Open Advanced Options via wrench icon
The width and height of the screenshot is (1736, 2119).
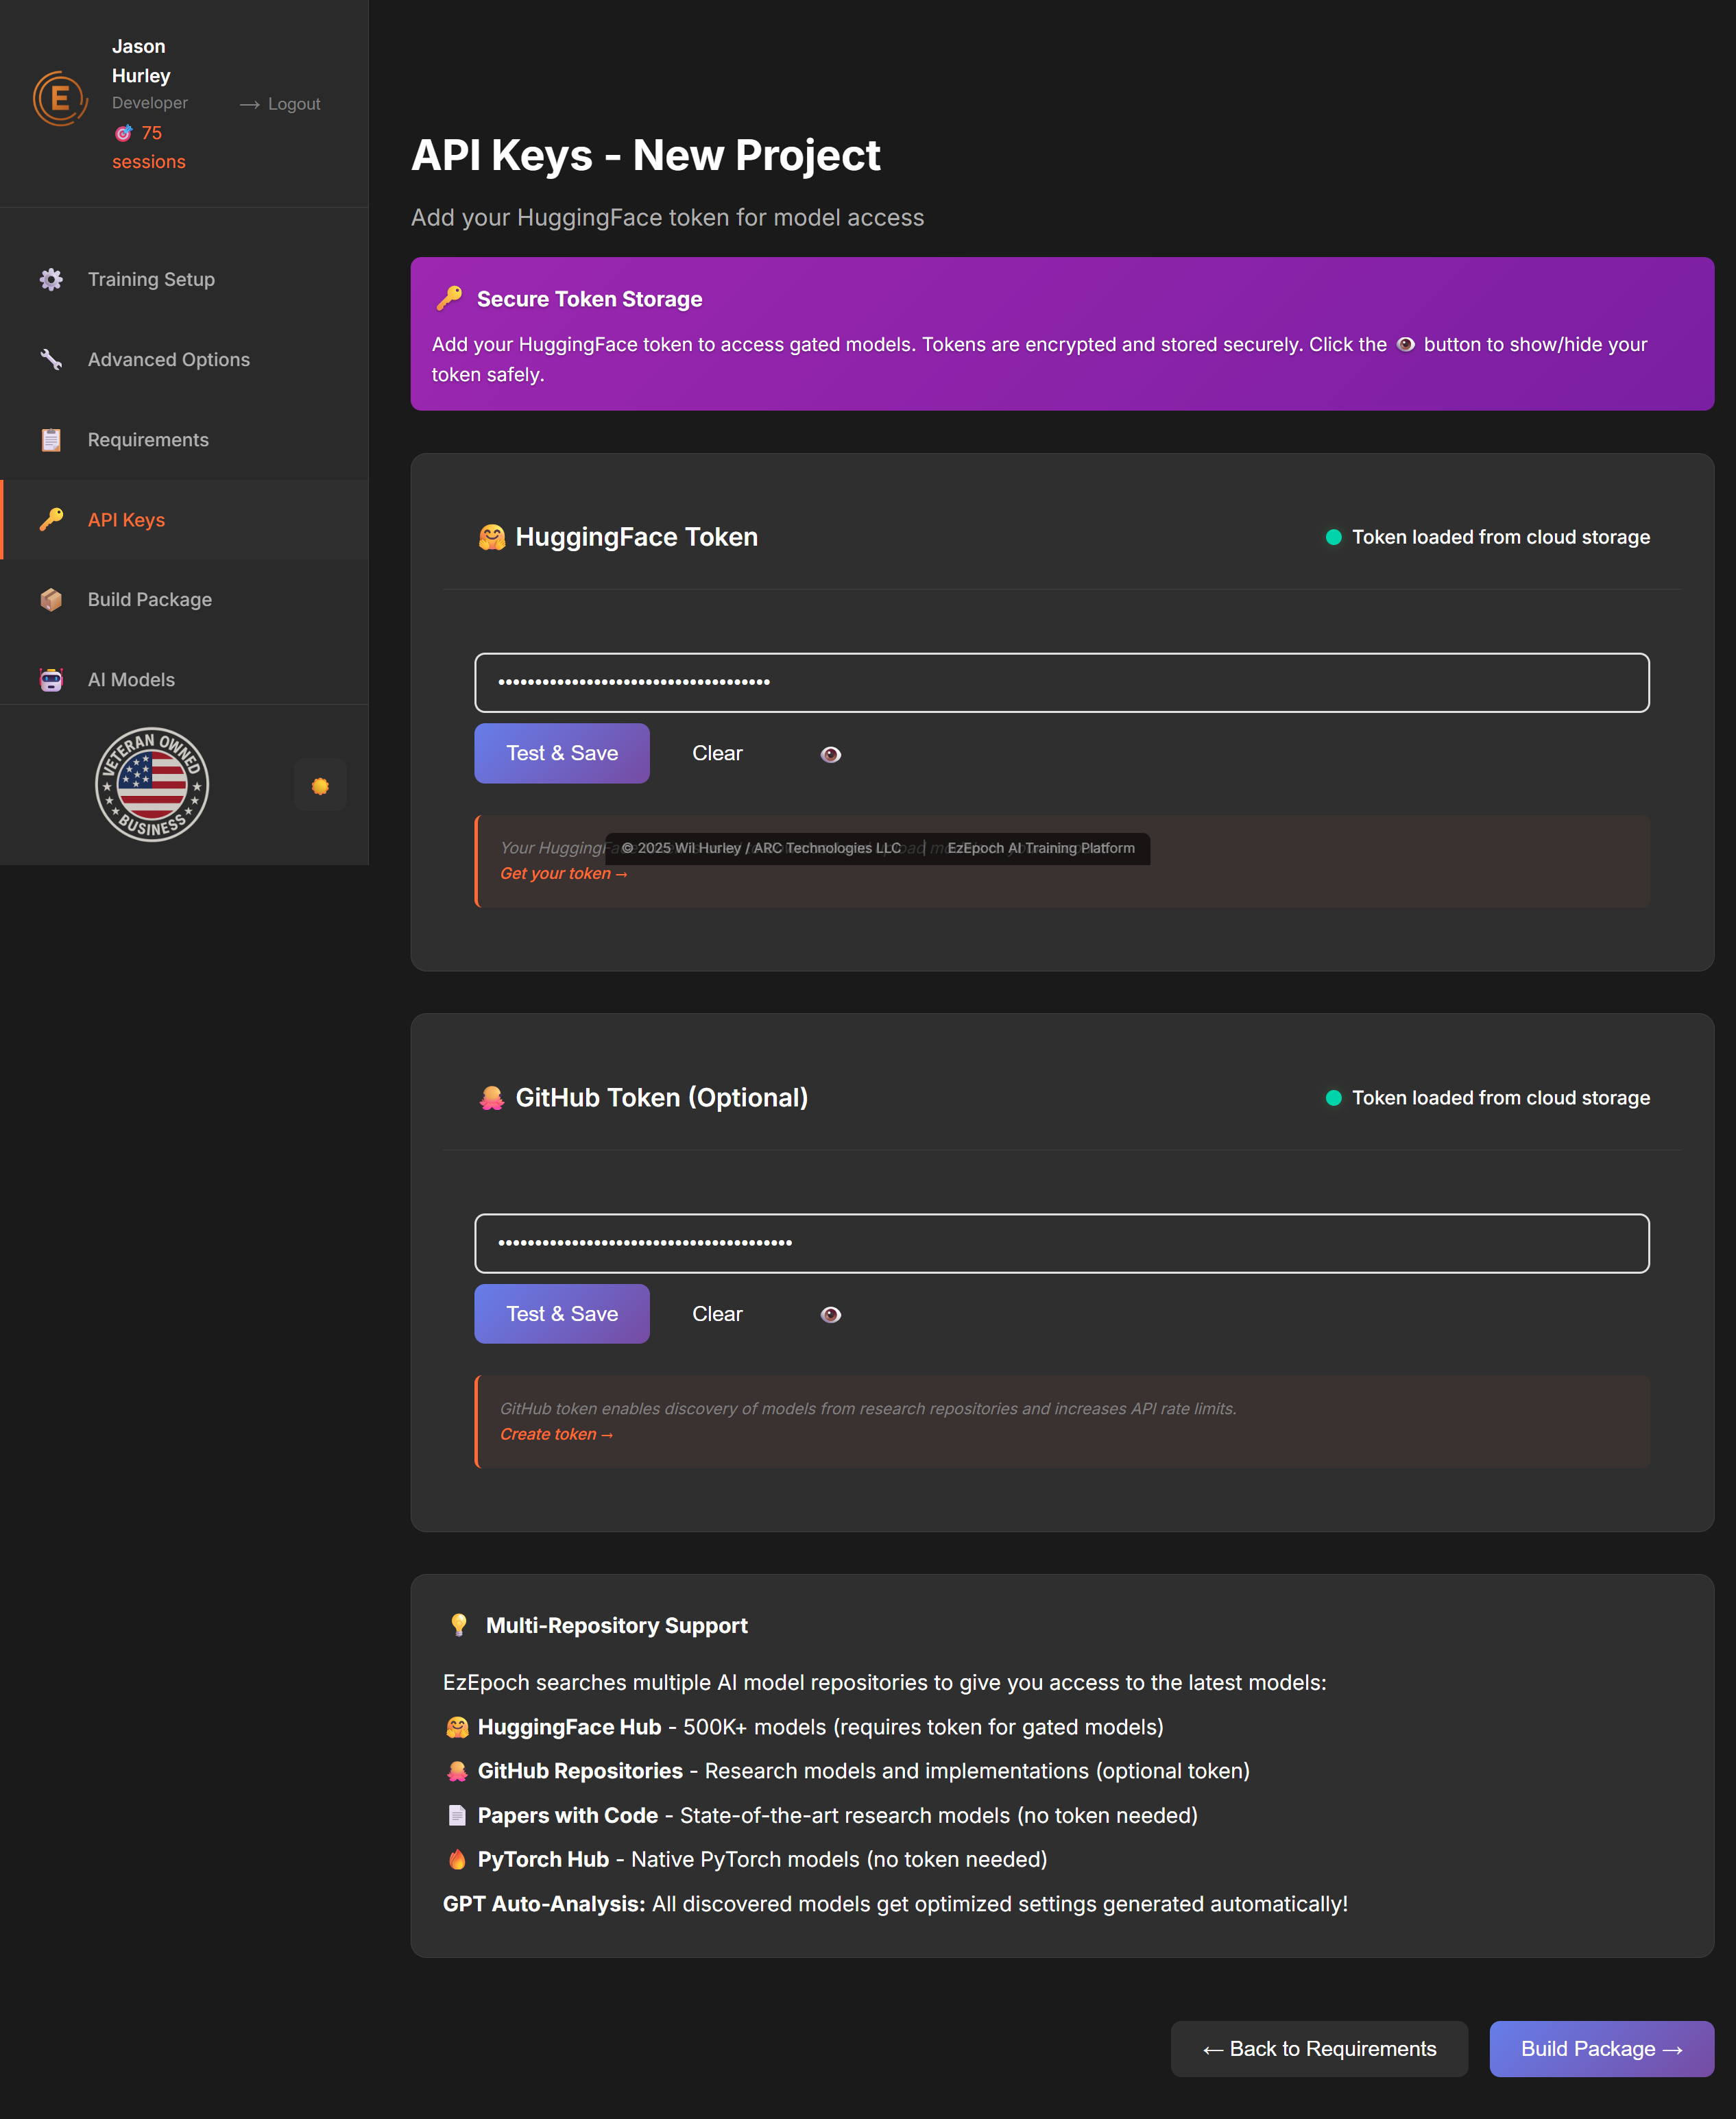coord(51,359)
